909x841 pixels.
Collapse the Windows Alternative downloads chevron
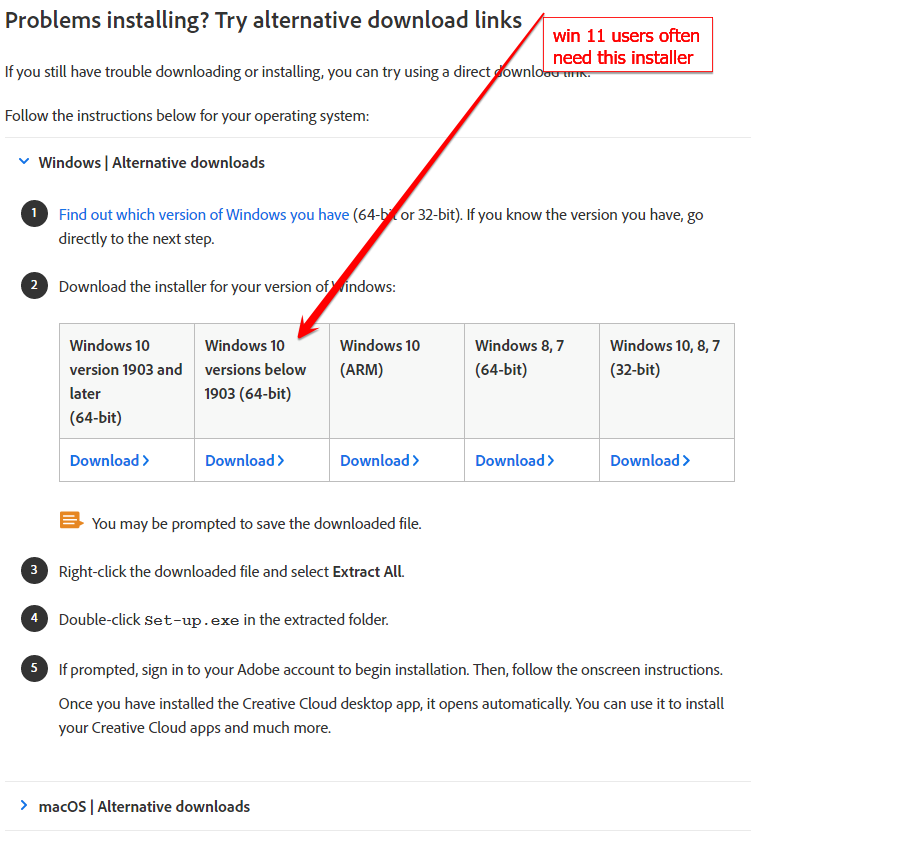point(24,162)
